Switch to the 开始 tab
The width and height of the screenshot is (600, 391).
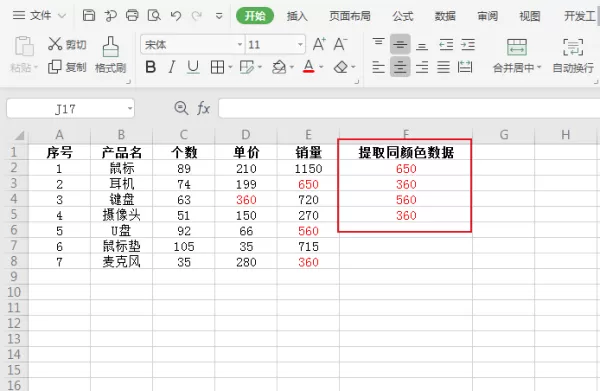point(255,16)
